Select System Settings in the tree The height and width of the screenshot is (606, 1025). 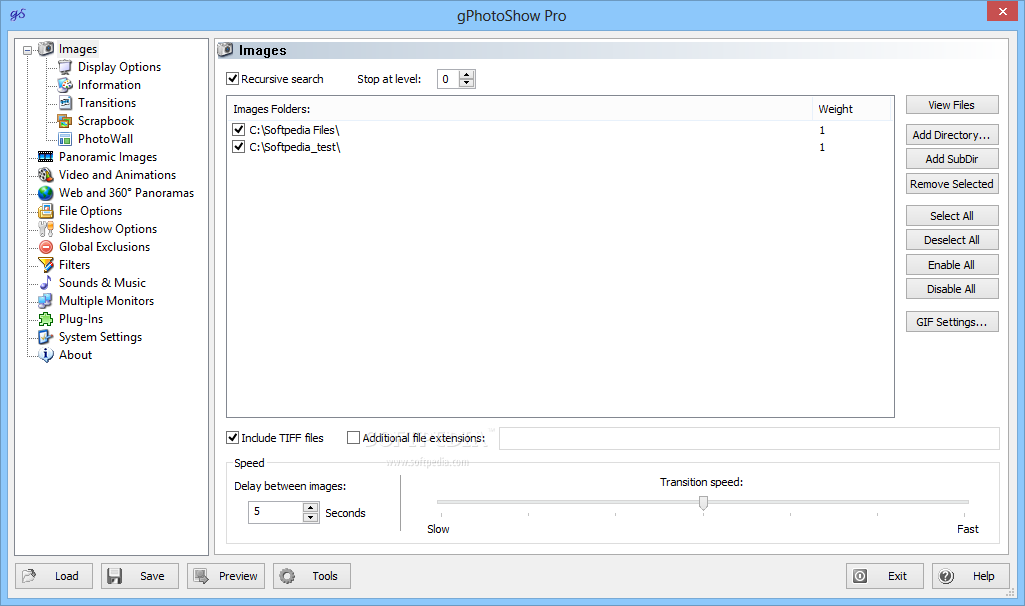coord(100,337)
